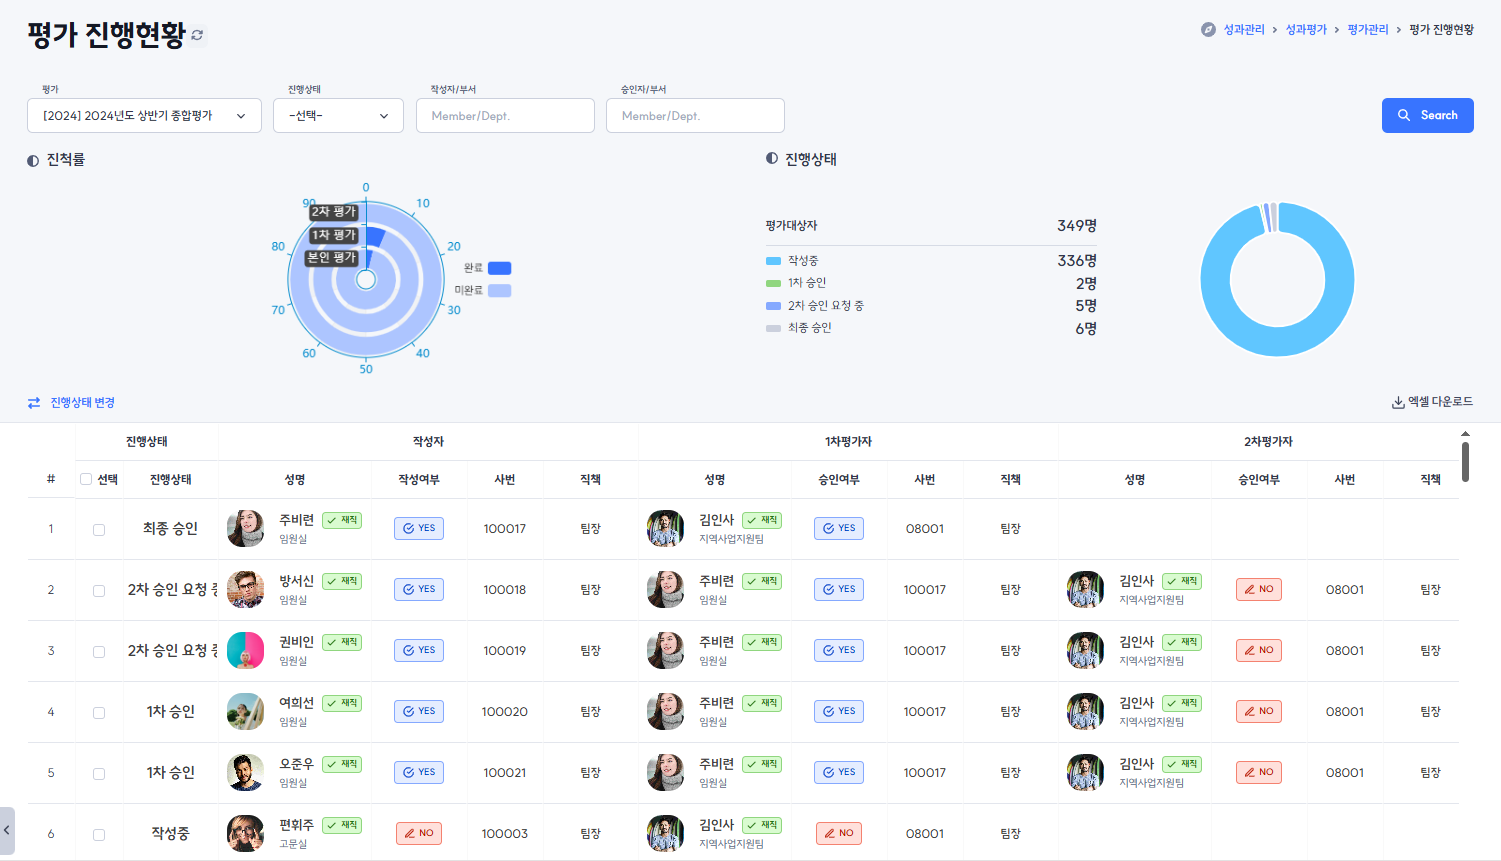Click the table vertical scrollbar
Screen dimensions: 1501x861
1465,462
